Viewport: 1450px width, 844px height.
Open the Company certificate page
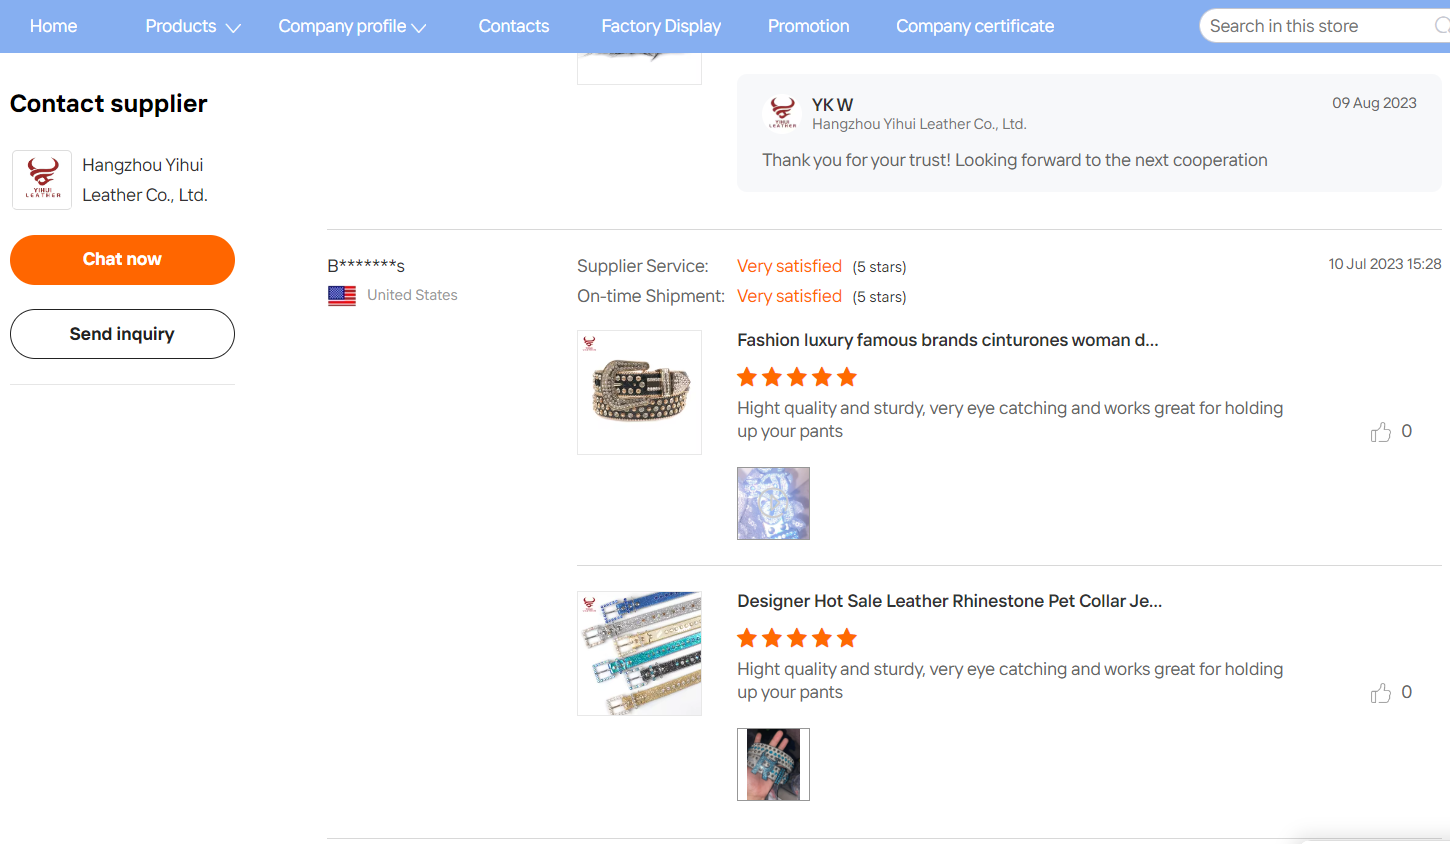coord(975,26)
